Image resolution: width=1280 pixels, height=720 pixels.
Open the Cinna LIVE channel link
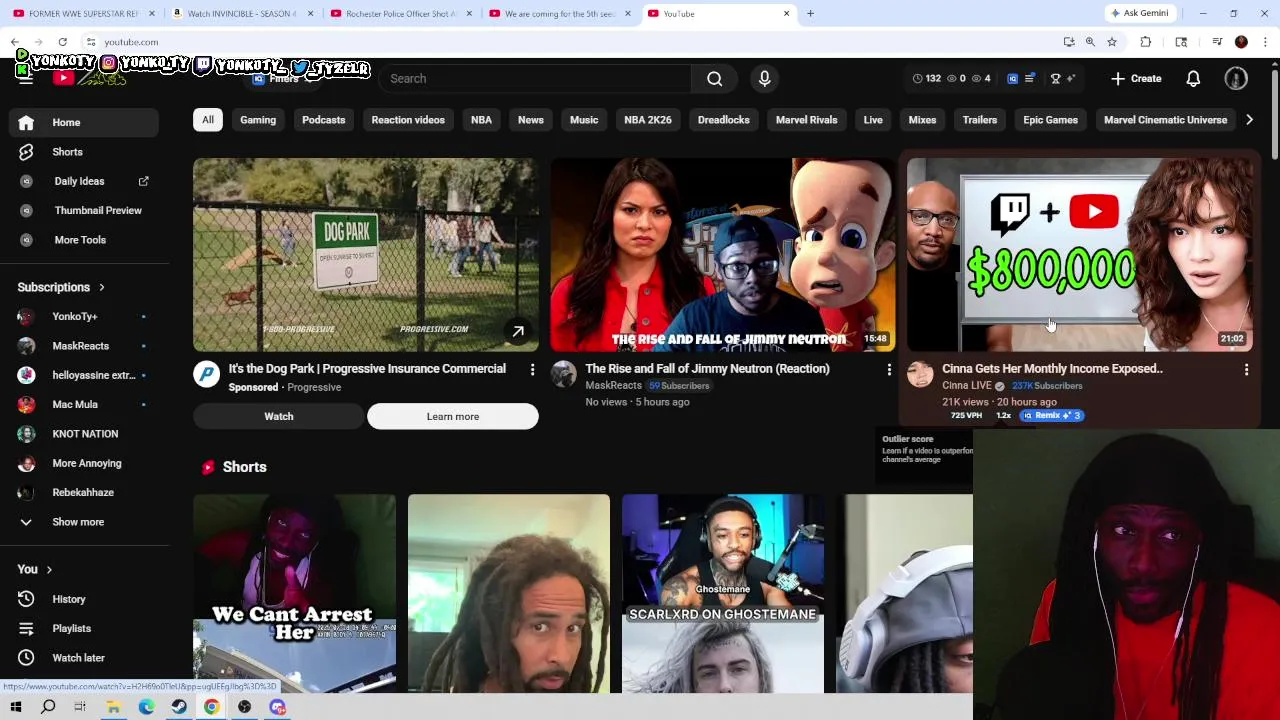coord(967,386)
